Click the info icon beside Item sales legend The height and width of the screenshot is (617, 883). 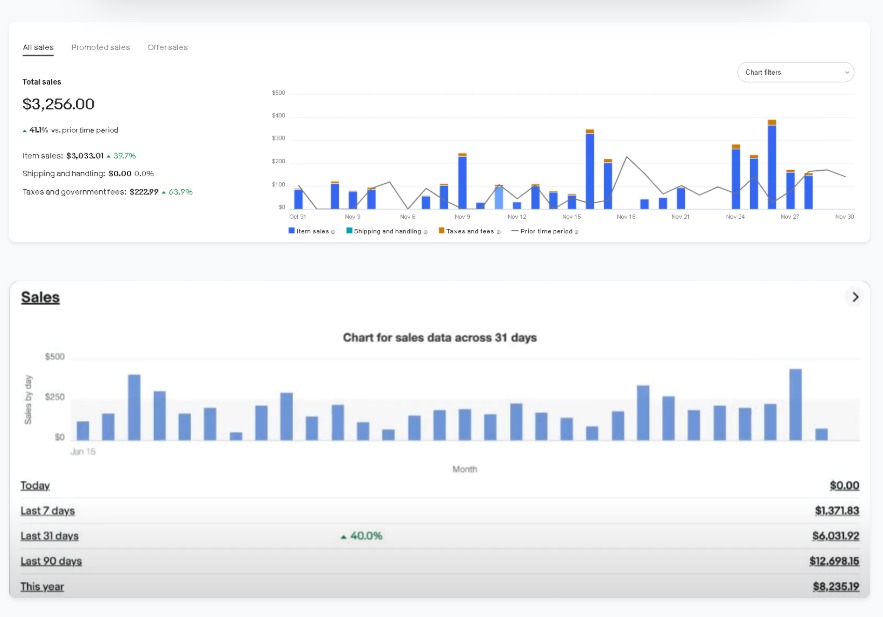click(333, 231)
